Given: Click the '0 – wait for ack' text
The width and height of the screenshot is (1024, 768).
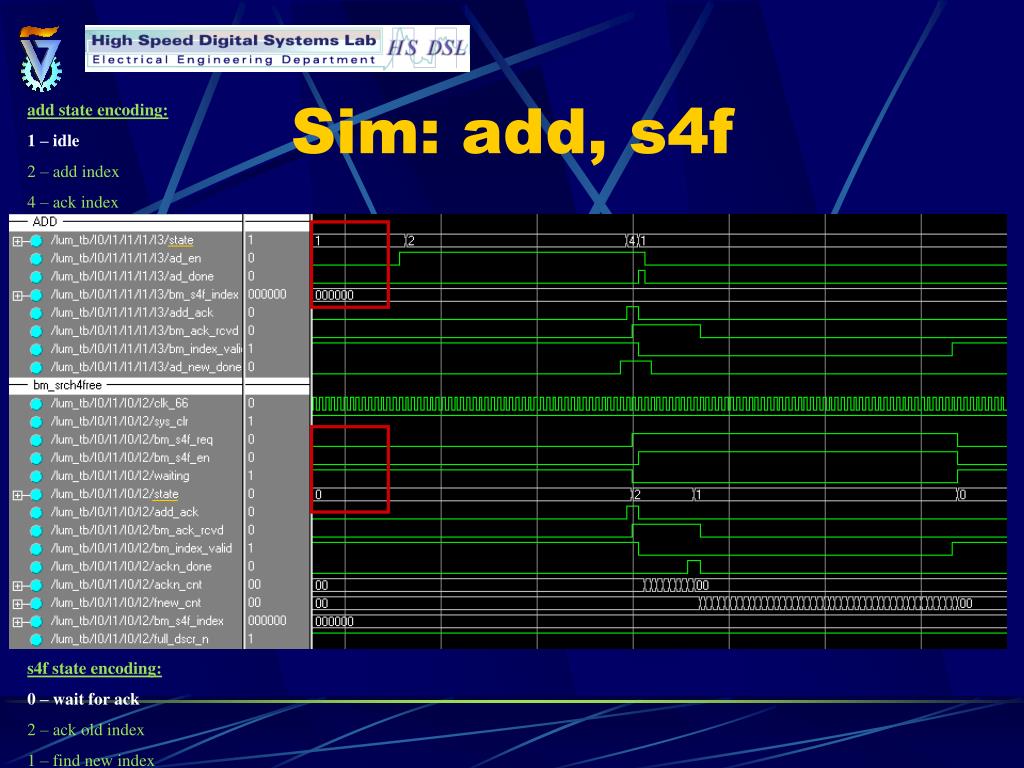Looking at the screenshot, I should click(x=83, y=699).
